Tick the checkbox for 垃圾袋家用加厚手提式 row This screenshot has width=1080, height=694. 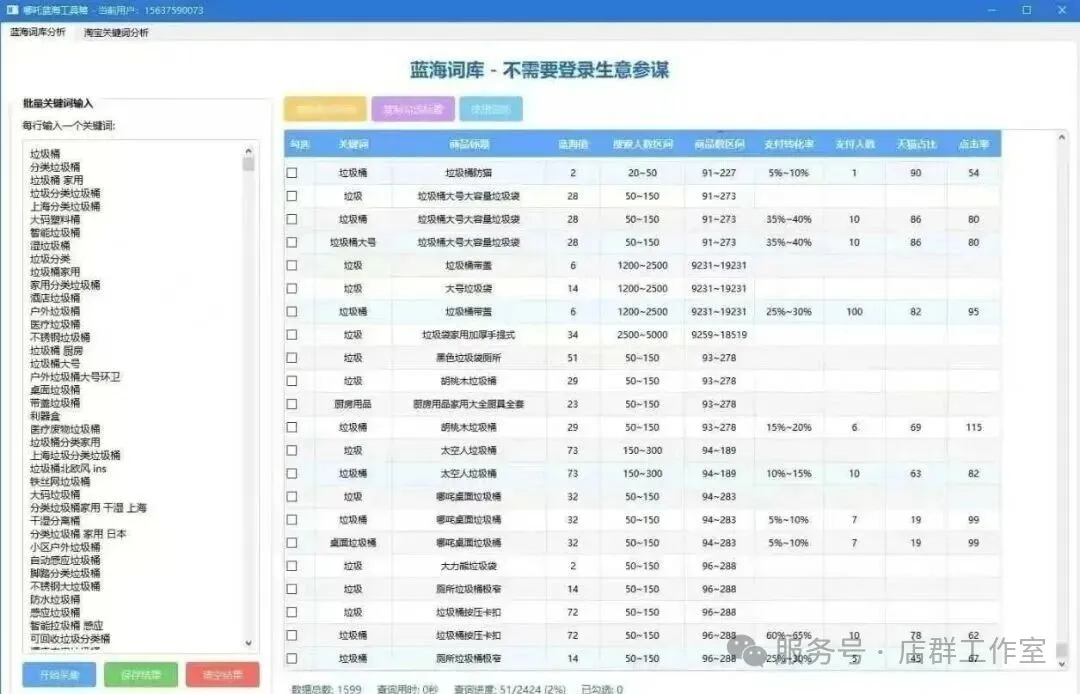tap(292, 335)
